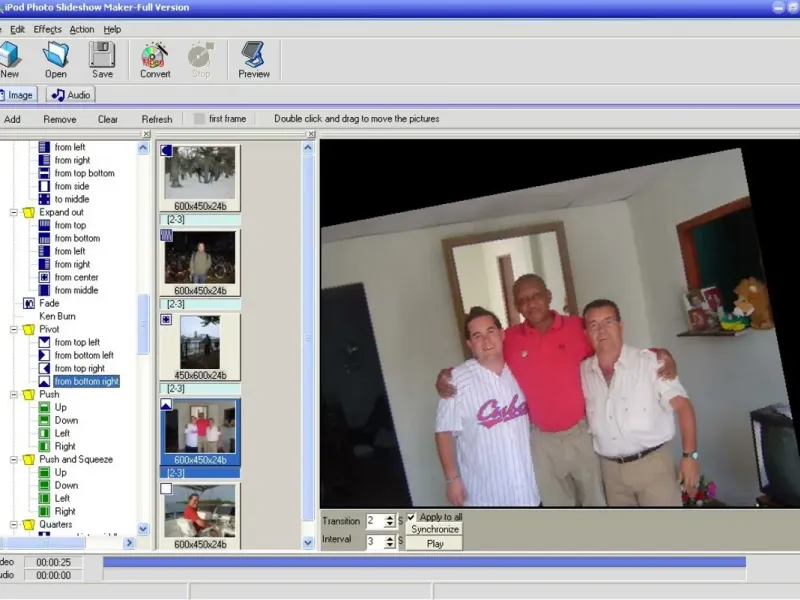Switch to the Audio tab
Screen dimensions: 800x600
point(71,95)
